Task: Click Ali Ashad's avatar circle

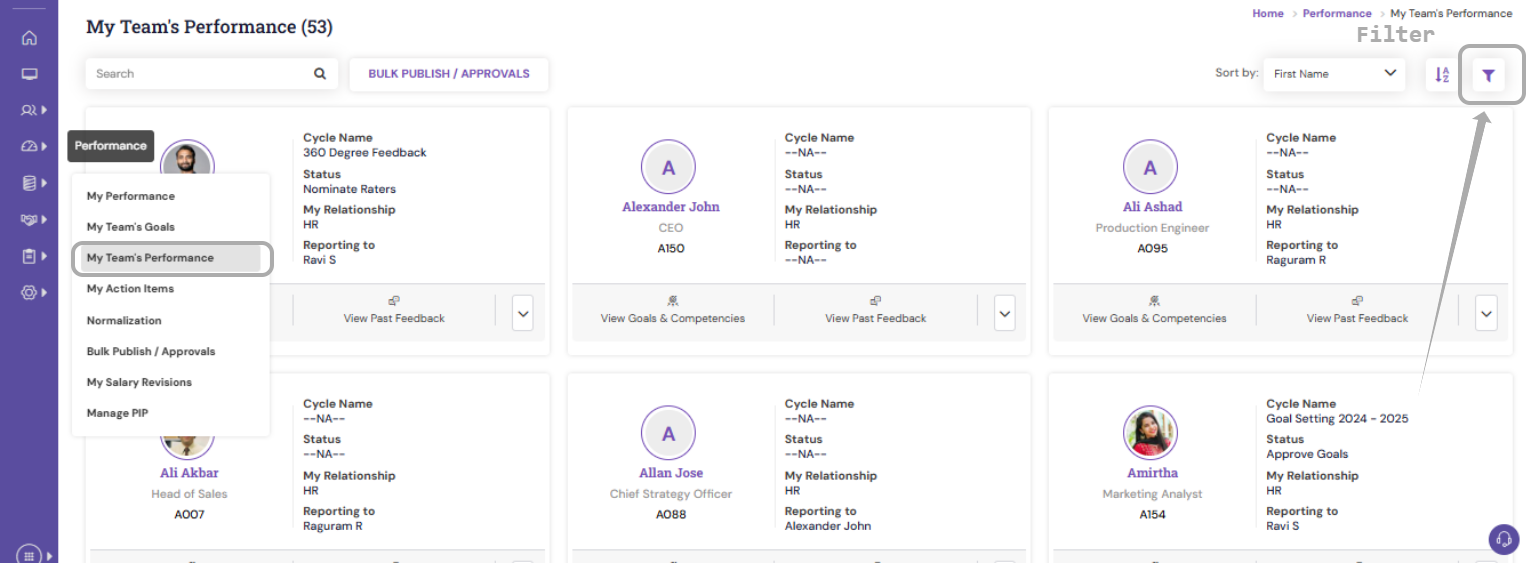Action: [x=1150, y=167]
